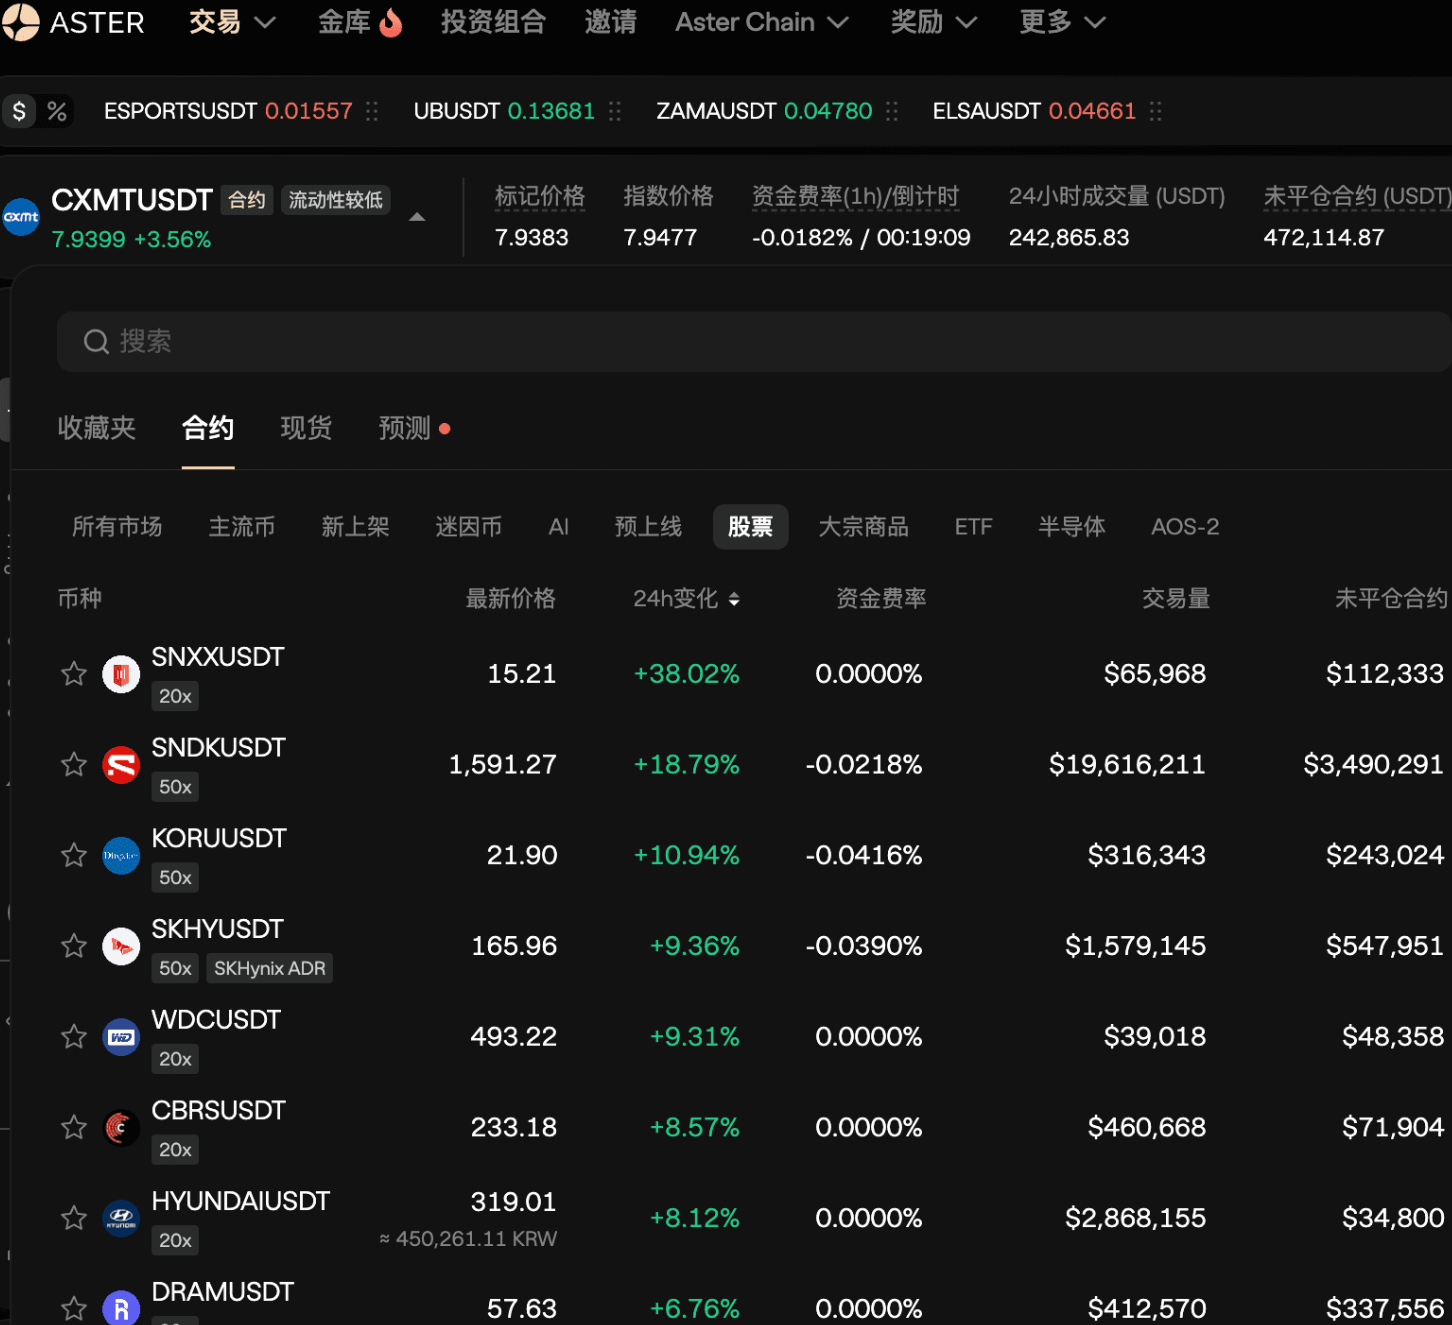Favorite KORUUSDT with its star
1452x1325 pixels.
pyautogui.click(x=74, y=855)
